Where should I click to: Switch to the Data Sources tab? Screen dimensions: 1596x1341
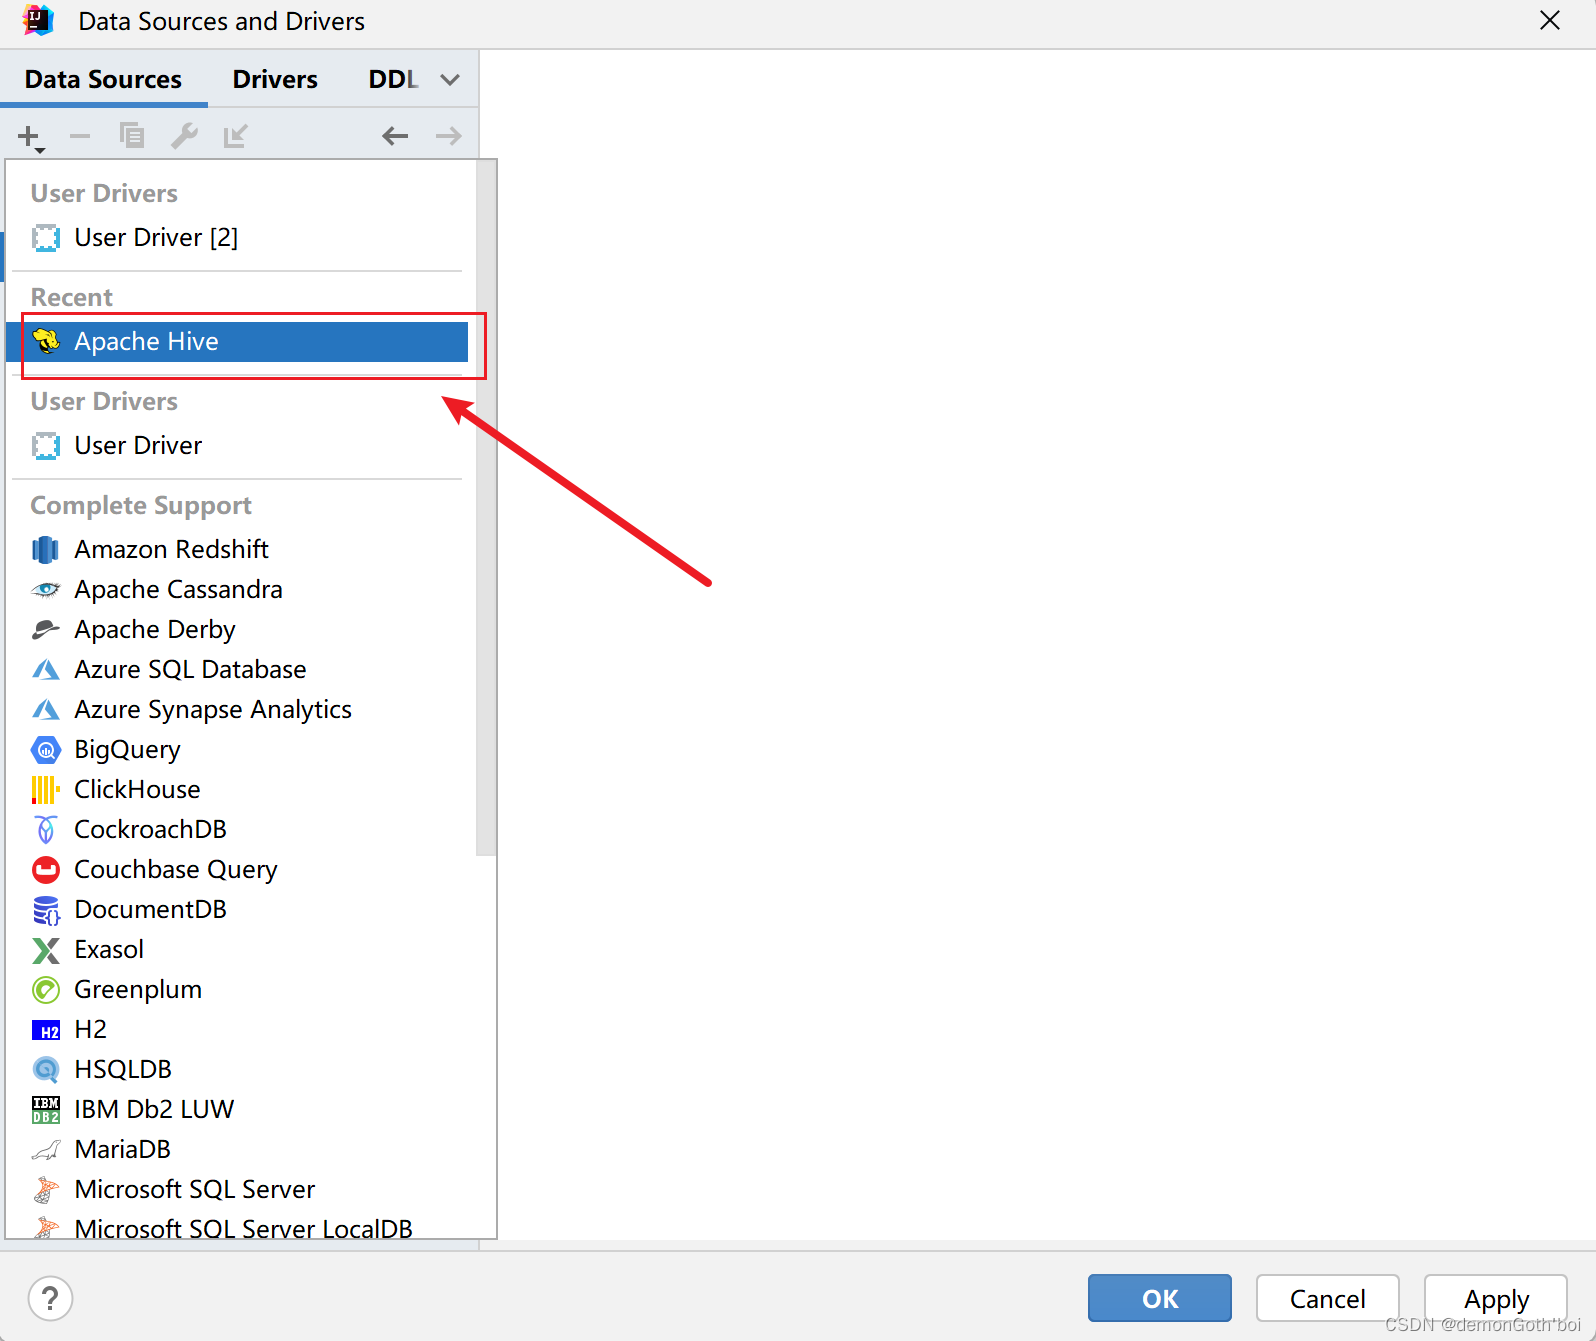tap(103, 79)
